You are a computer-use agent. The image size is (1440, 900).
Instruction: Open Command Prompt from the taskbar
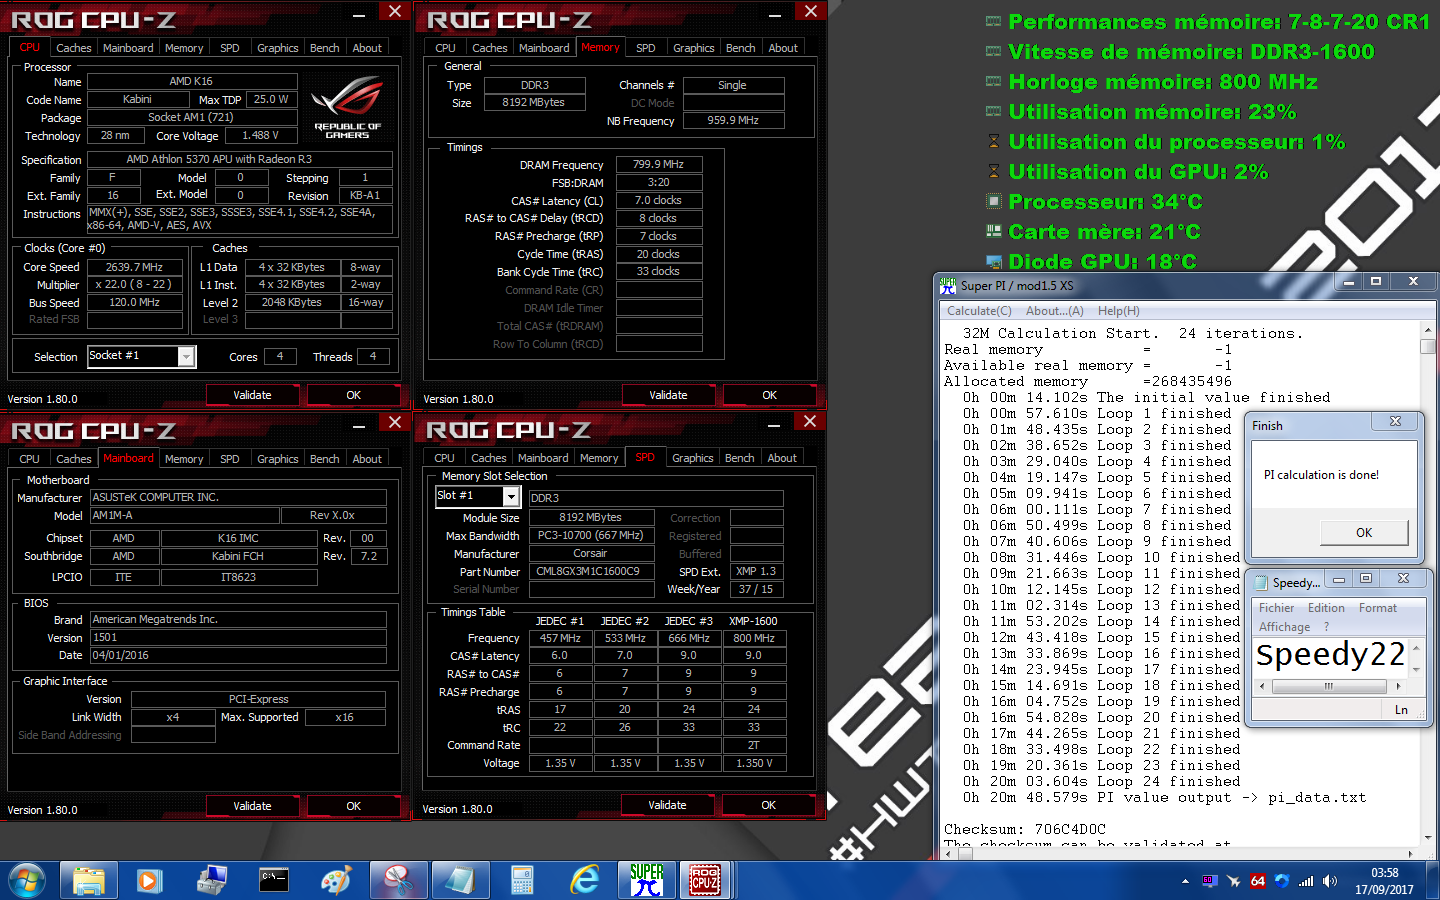[x=274, y=880]
